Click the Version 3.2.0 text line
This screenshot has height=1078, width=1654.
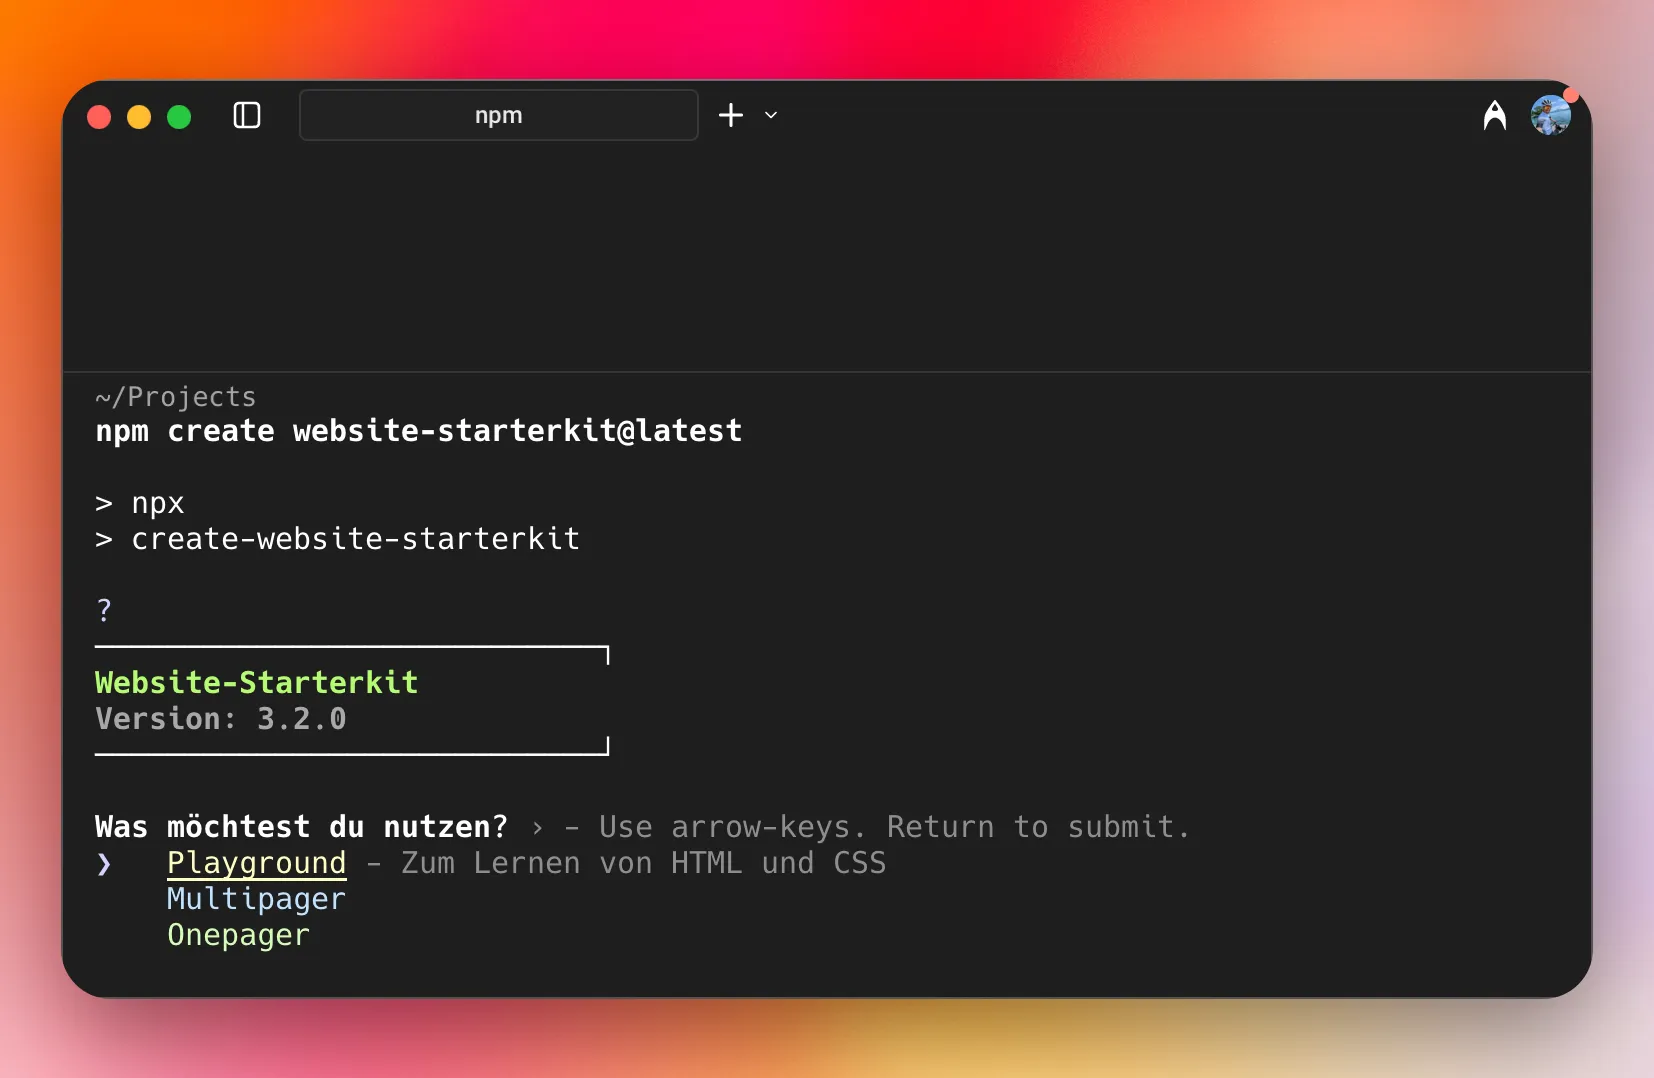[x=220, y=719]
